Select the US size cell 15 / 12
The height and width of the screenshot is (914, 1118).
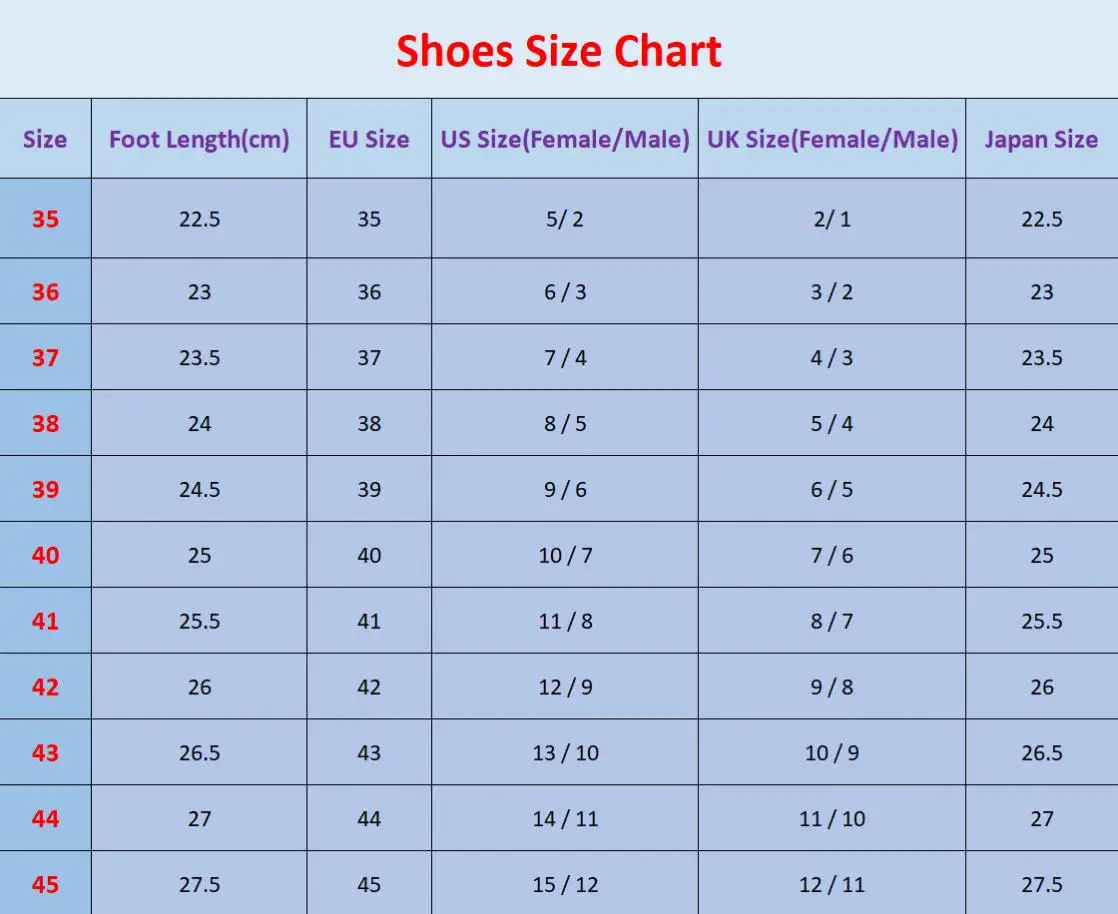(x=565, y=885)
